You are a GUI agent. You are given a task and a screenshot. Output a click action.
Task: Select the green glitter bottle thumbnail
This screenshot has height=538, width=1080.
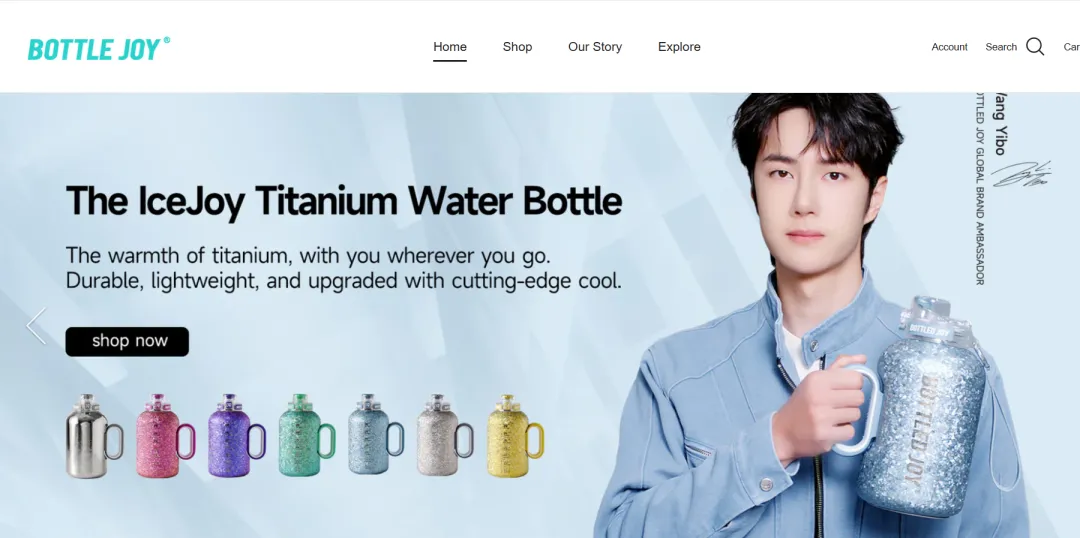tap(307, 435)
